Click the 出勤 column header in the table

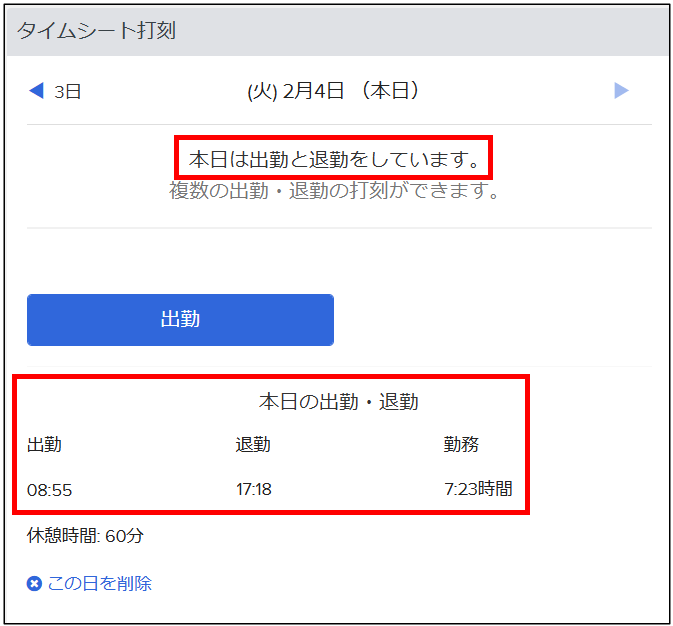(x=44, y=445)
